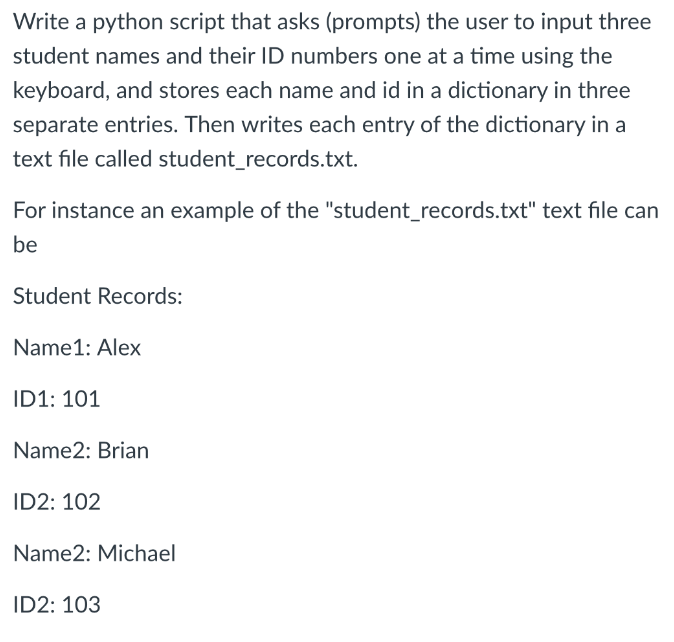This screenshot has width=674, height=642.
Task: Click the "ID1:" label
Action: point(34,399)
